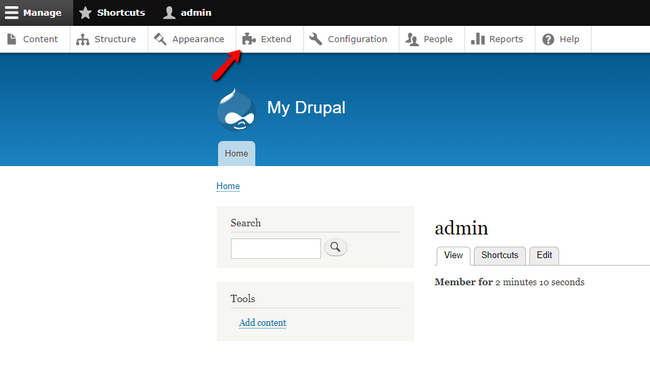
Task: Click the Content page icon
Action: 12,39
